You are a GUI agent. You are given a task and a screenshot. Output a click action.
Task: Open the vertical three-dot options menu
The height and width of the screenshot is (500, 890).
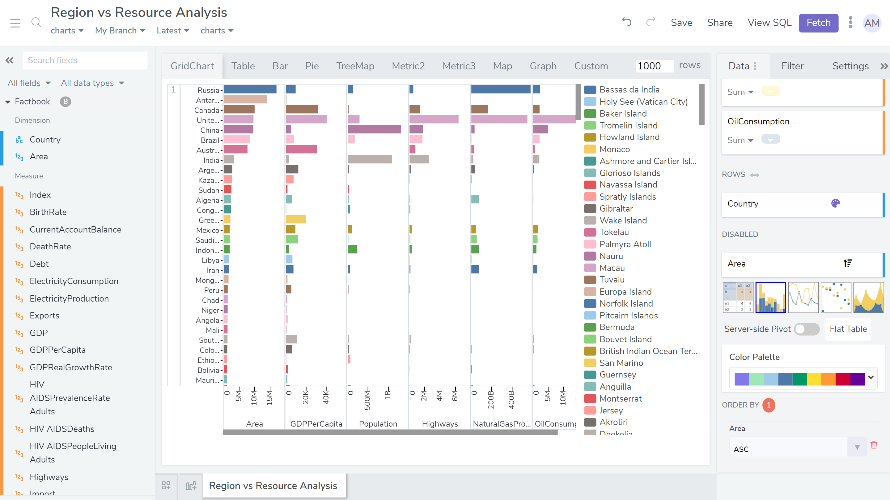pos(851,22)
